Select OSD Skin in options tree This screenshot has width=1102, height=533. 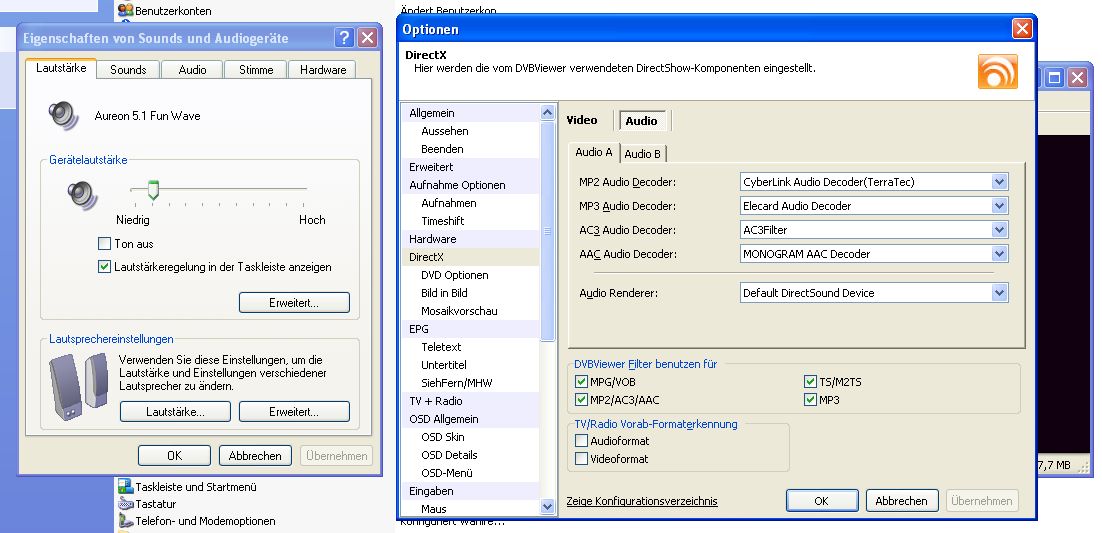(442, 437)
